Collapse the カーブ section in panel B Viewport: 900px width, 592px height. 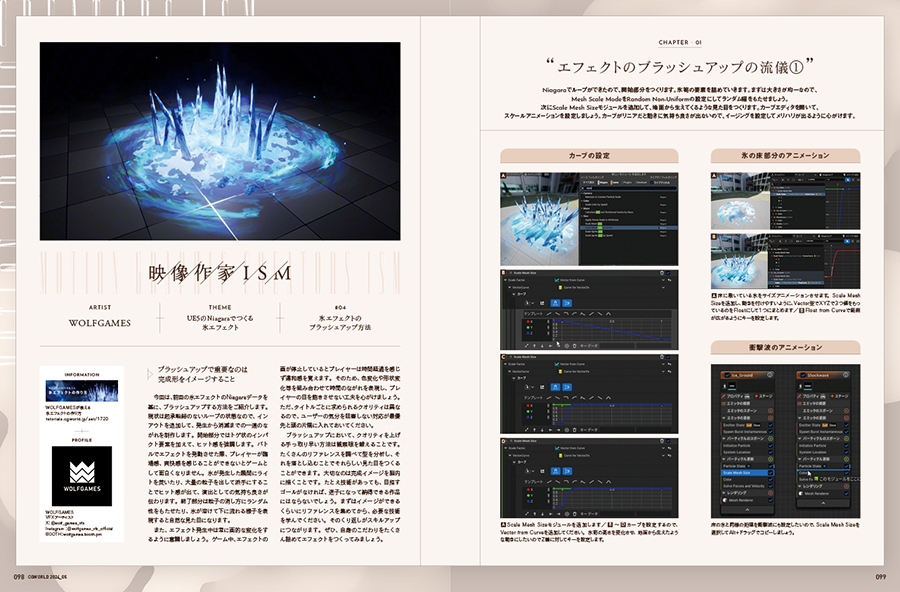(514, 294)
